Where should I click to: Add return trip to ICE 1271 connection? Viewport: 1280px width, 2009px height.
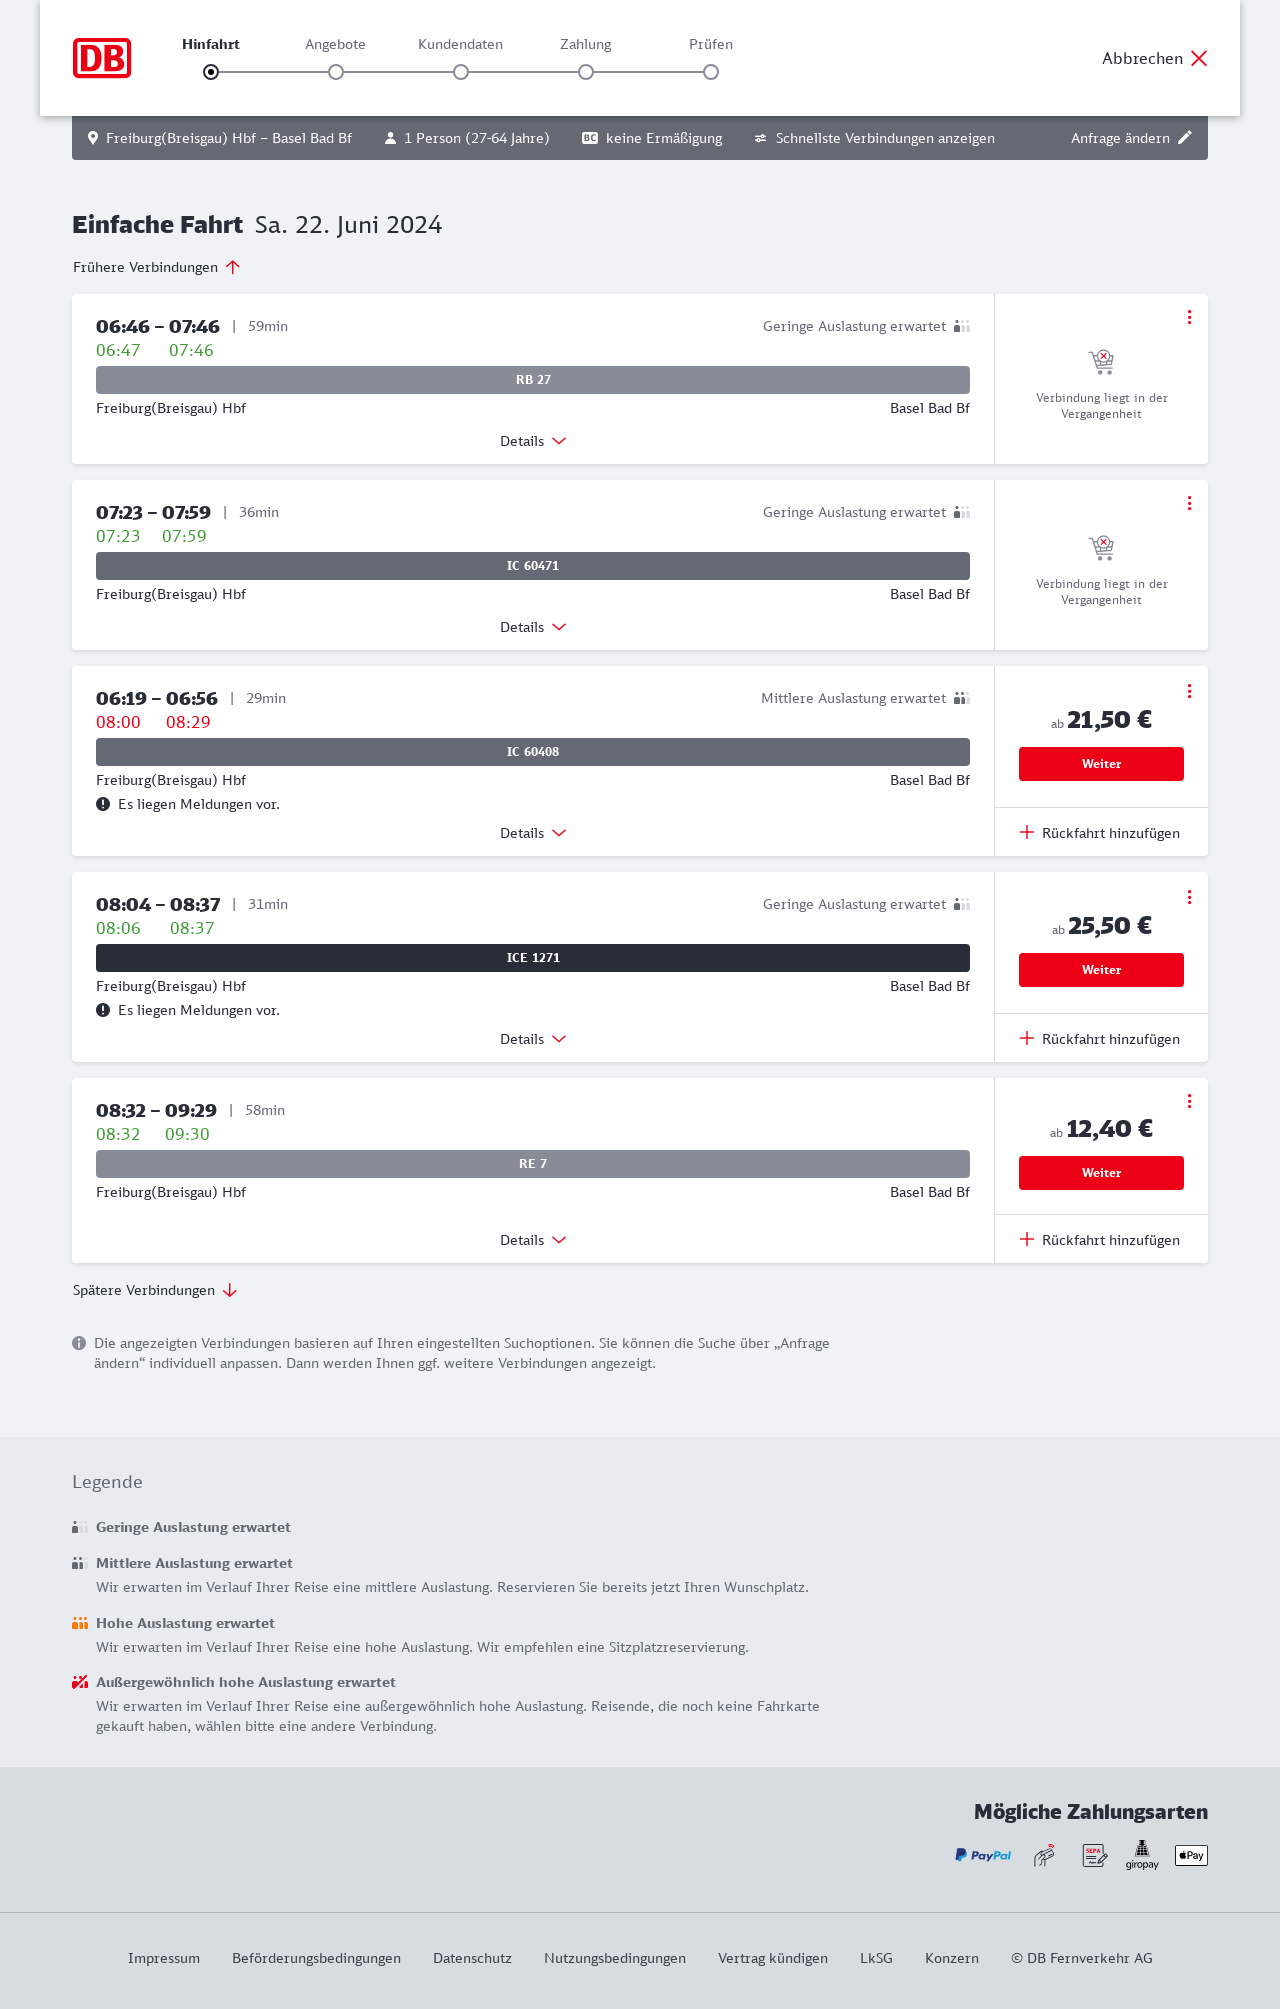click(1100, 1039)
